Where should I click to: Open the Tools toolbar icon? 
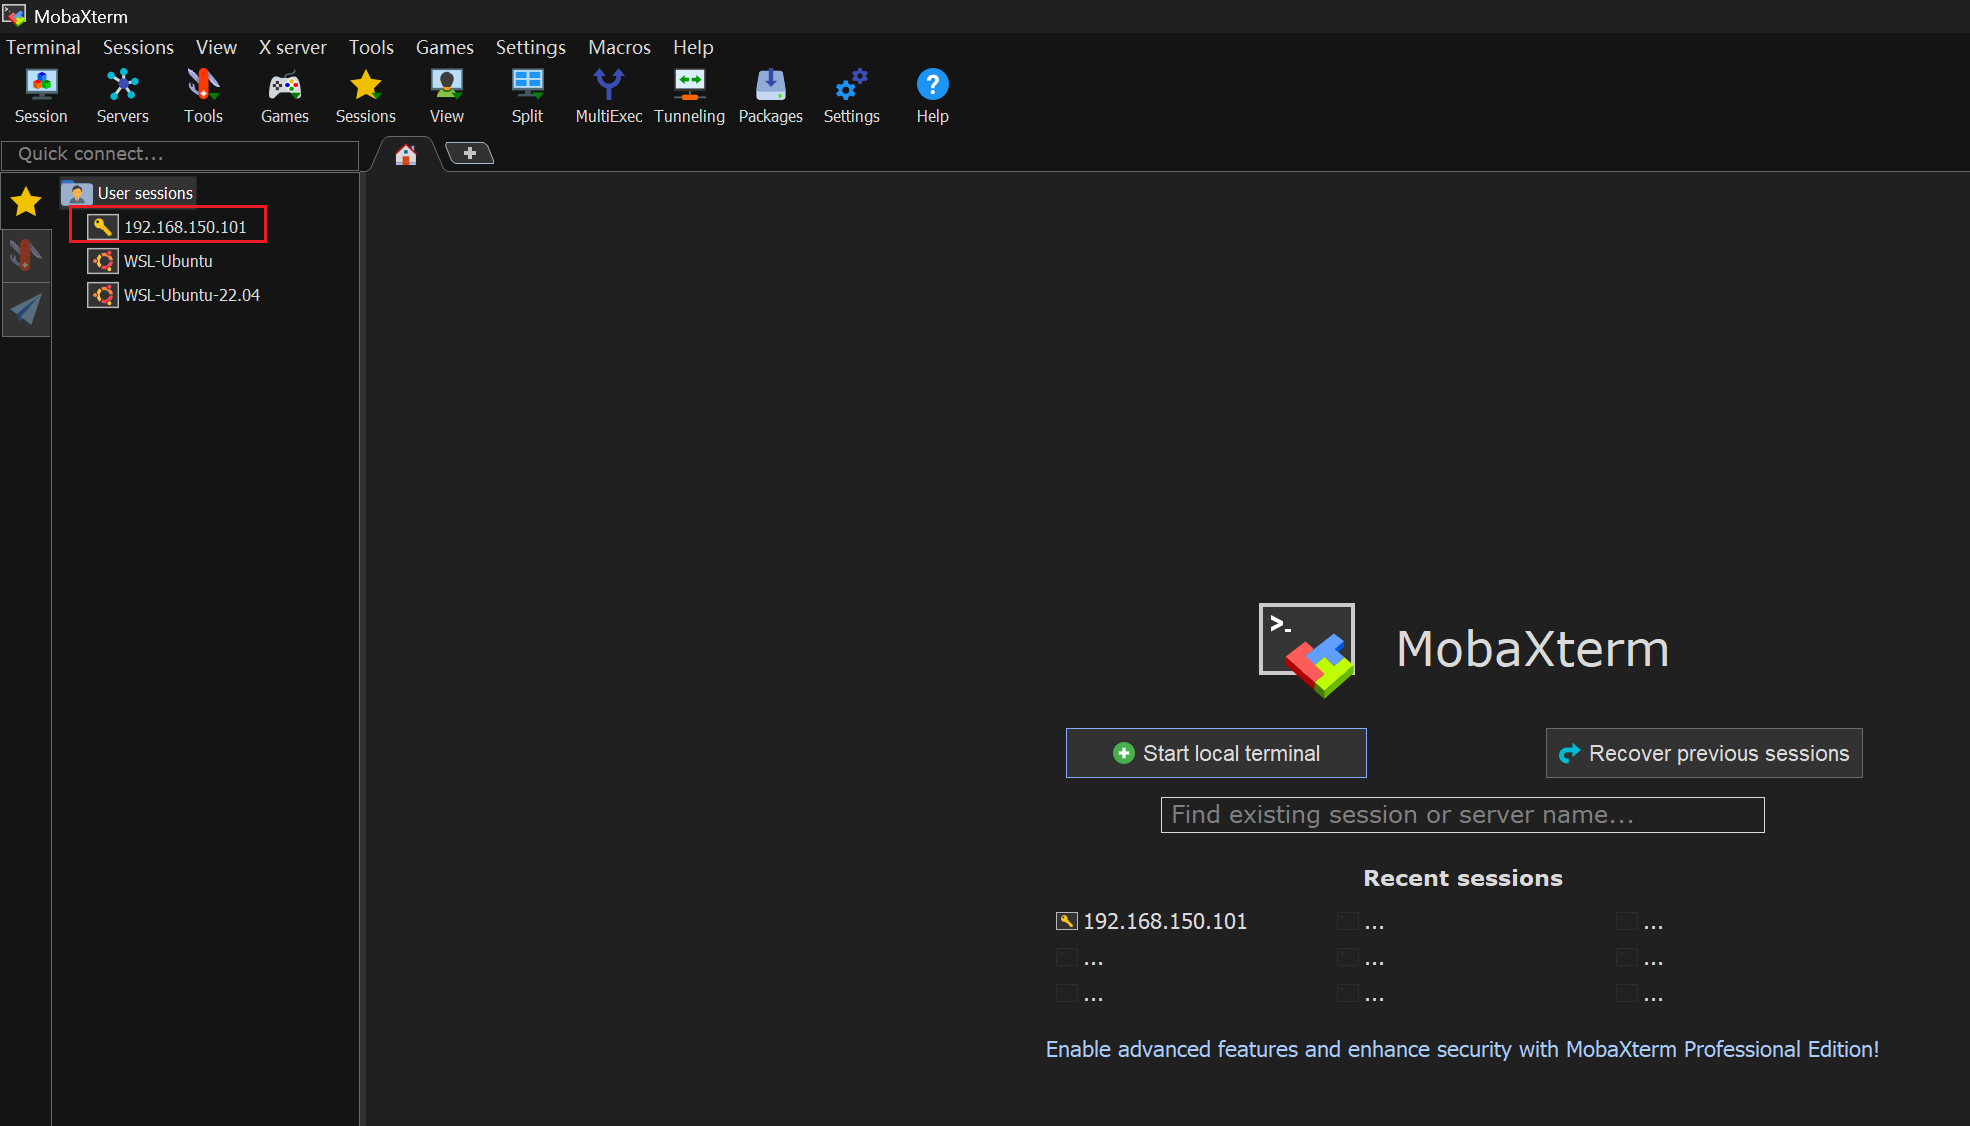click(203, 96)
